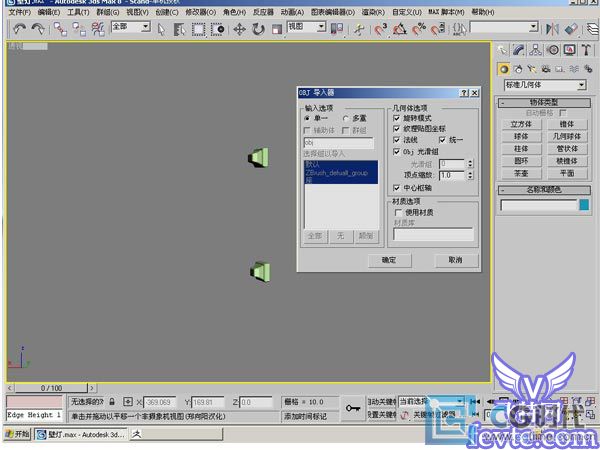Click the 取消 button in OBJ importer

[455, 260]
